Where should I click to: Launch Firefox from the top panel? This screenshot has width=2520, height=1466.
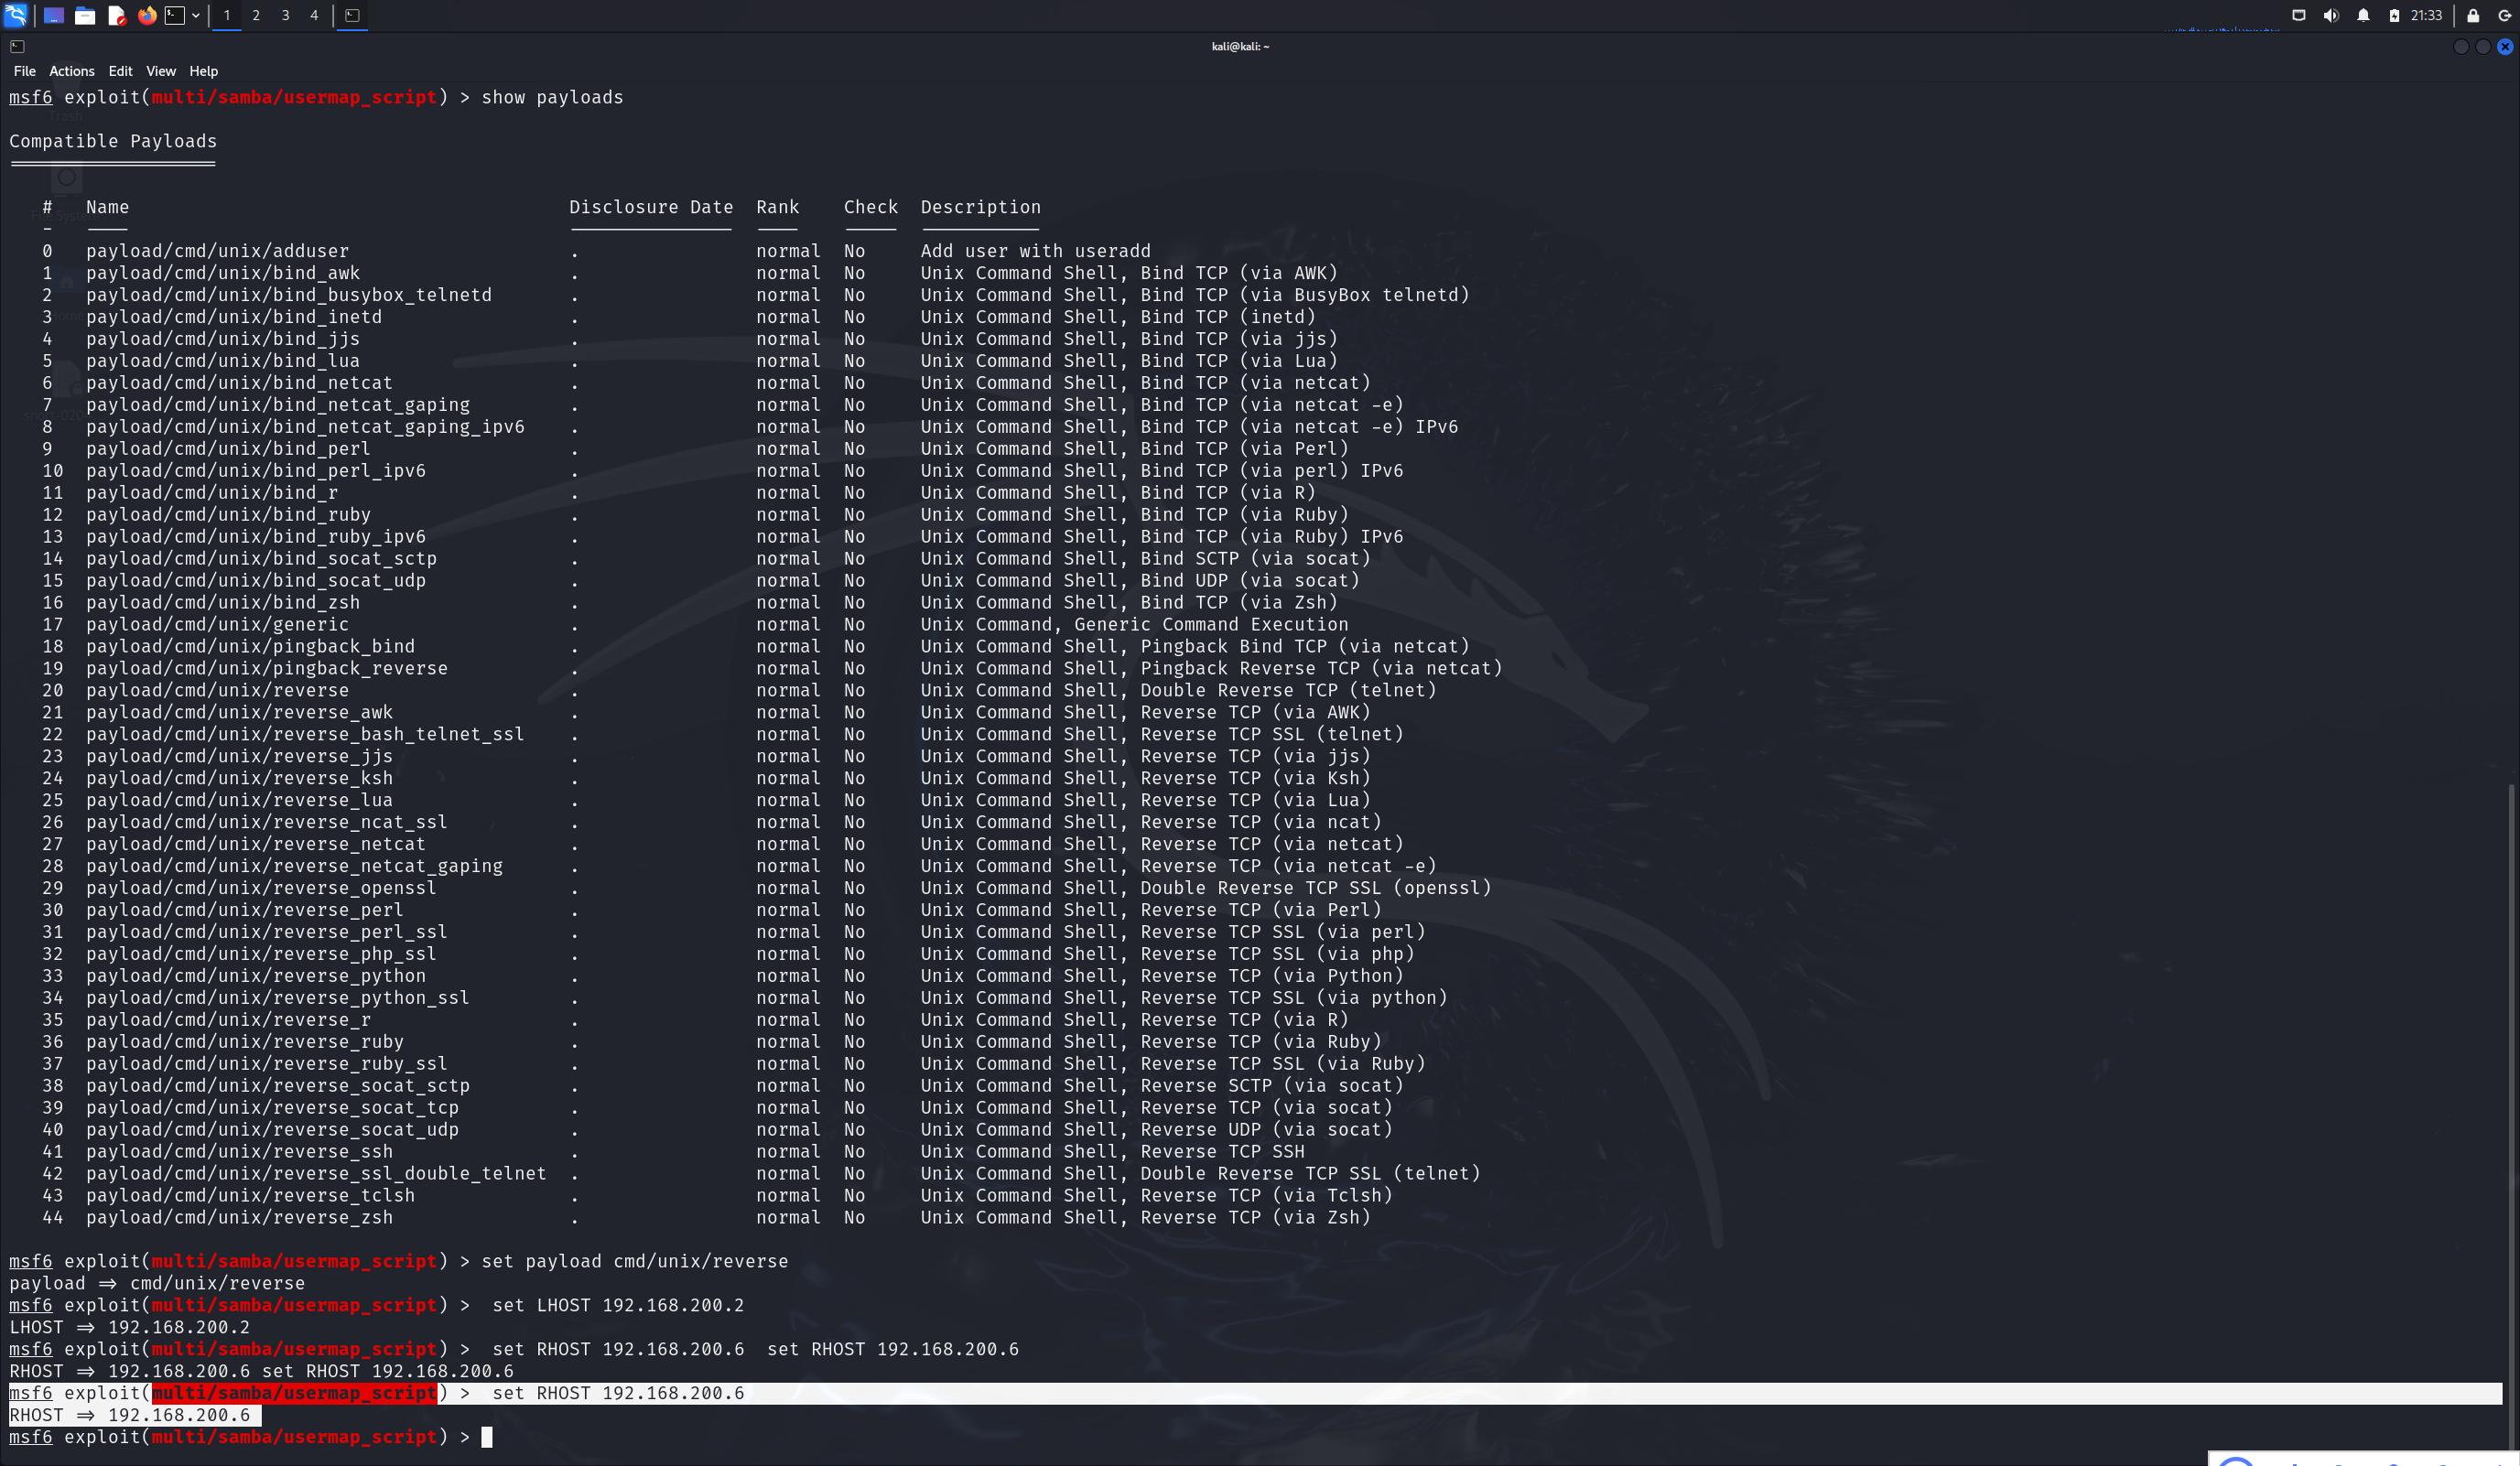[x=147, y=15]
